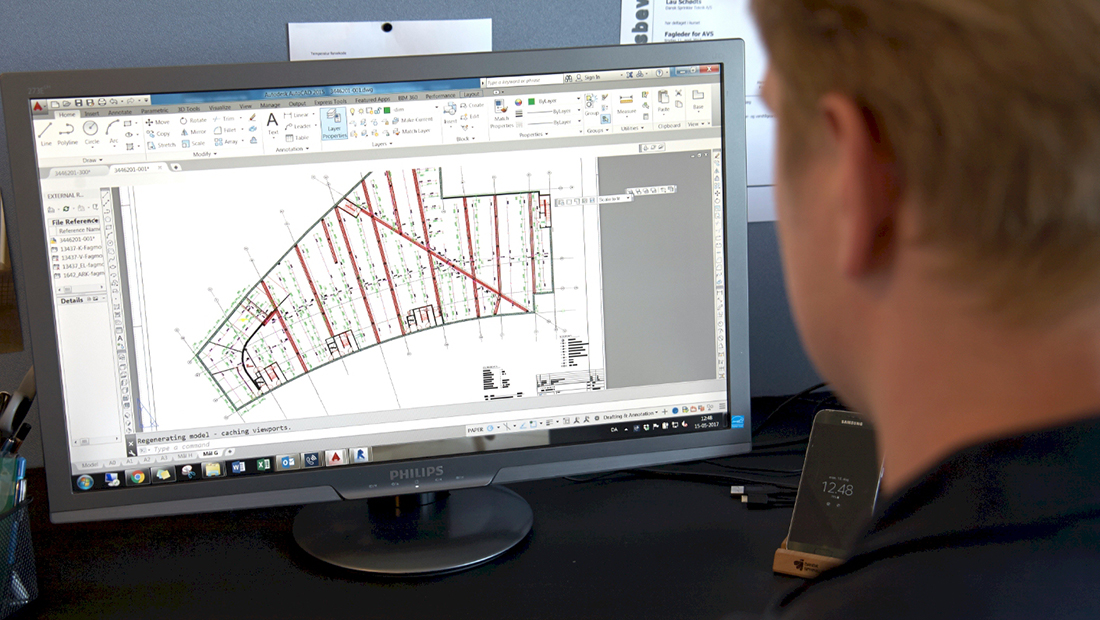Expand the Properties panel
Screen dimensions: 1100x620
pos(533,135)
